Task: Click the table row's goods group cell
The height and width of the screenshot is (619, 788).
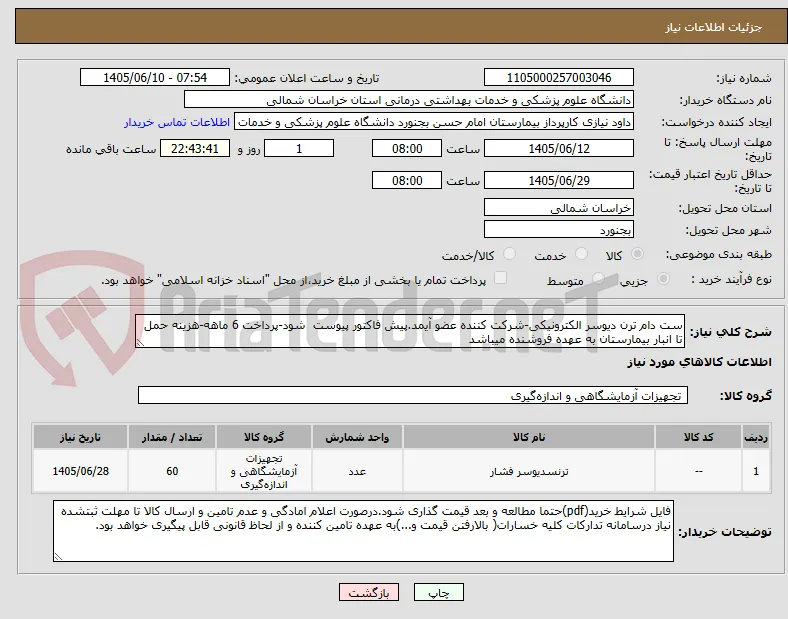Action: 264,471
